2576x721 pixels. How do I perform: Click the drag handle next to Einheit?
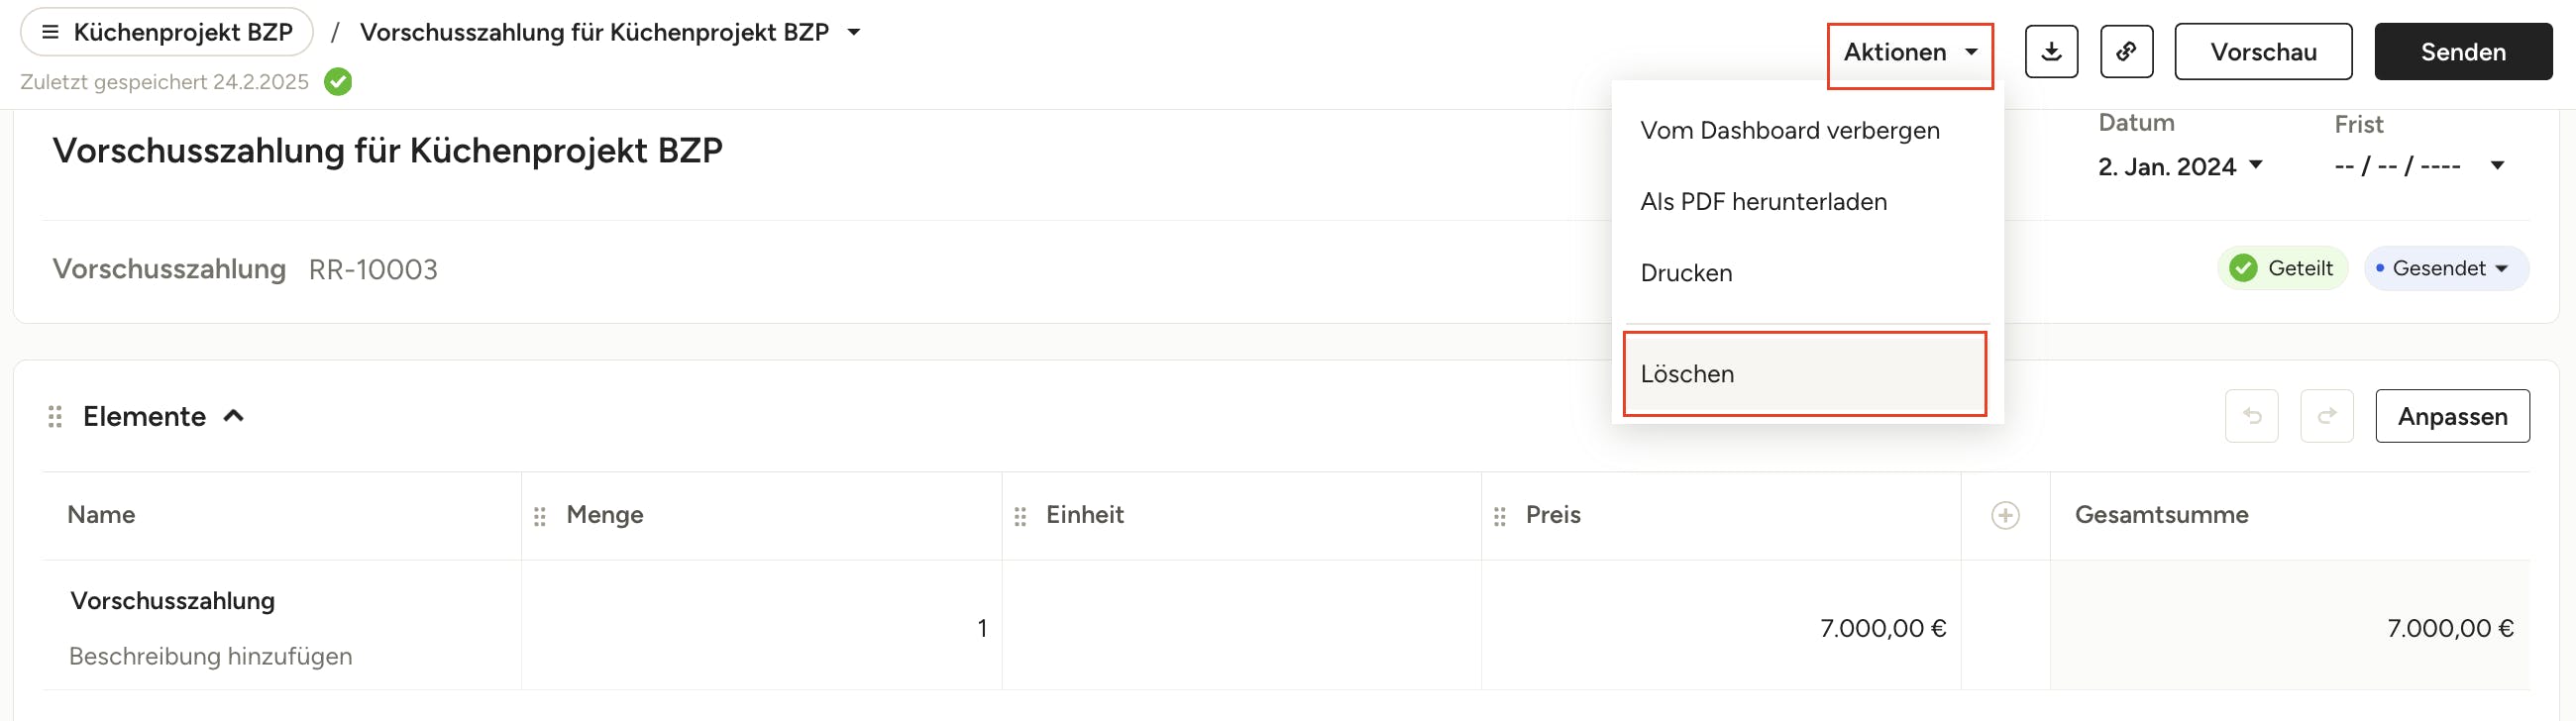(x=1020, y=516)
